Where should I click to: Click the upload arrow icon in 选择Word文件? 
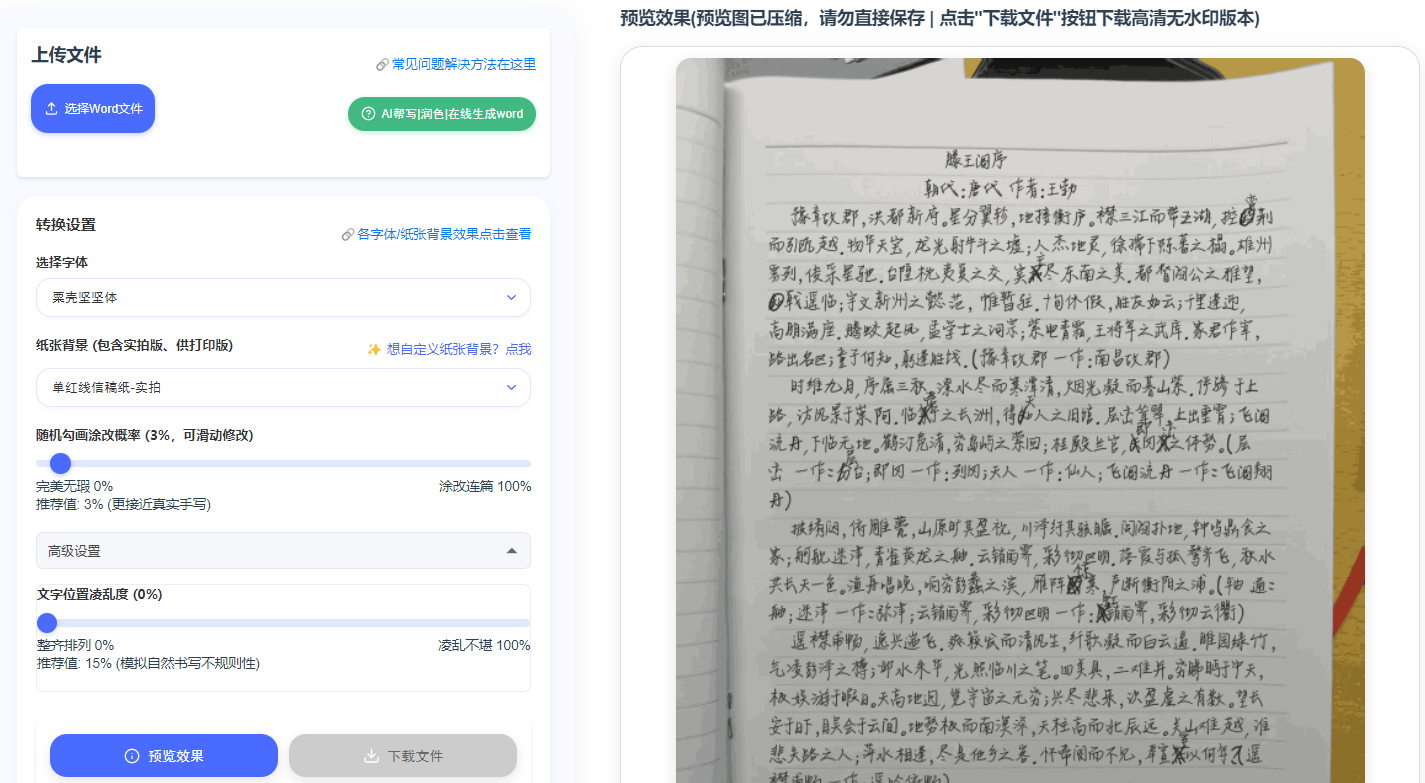(x=51, y=109)
